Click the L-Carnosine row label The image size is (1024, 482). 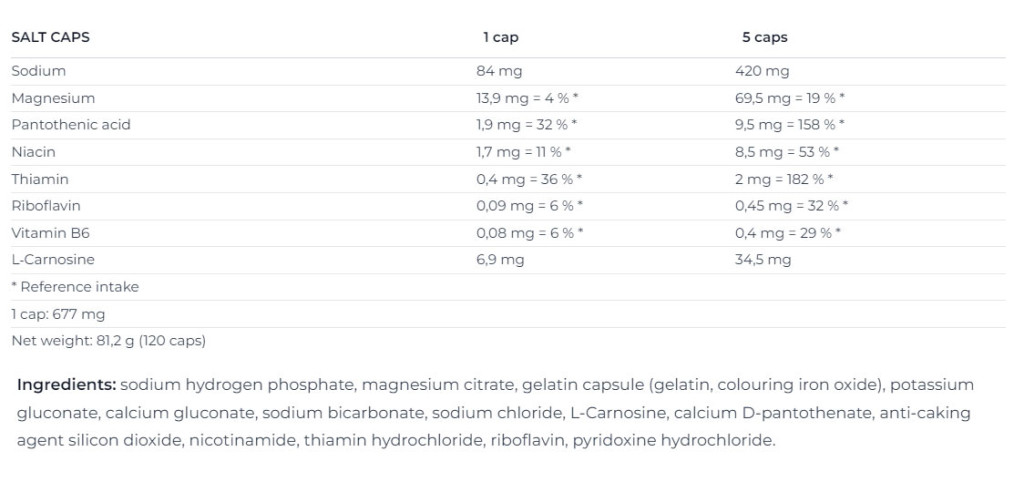pyautogui.click(x=53, y=259)
